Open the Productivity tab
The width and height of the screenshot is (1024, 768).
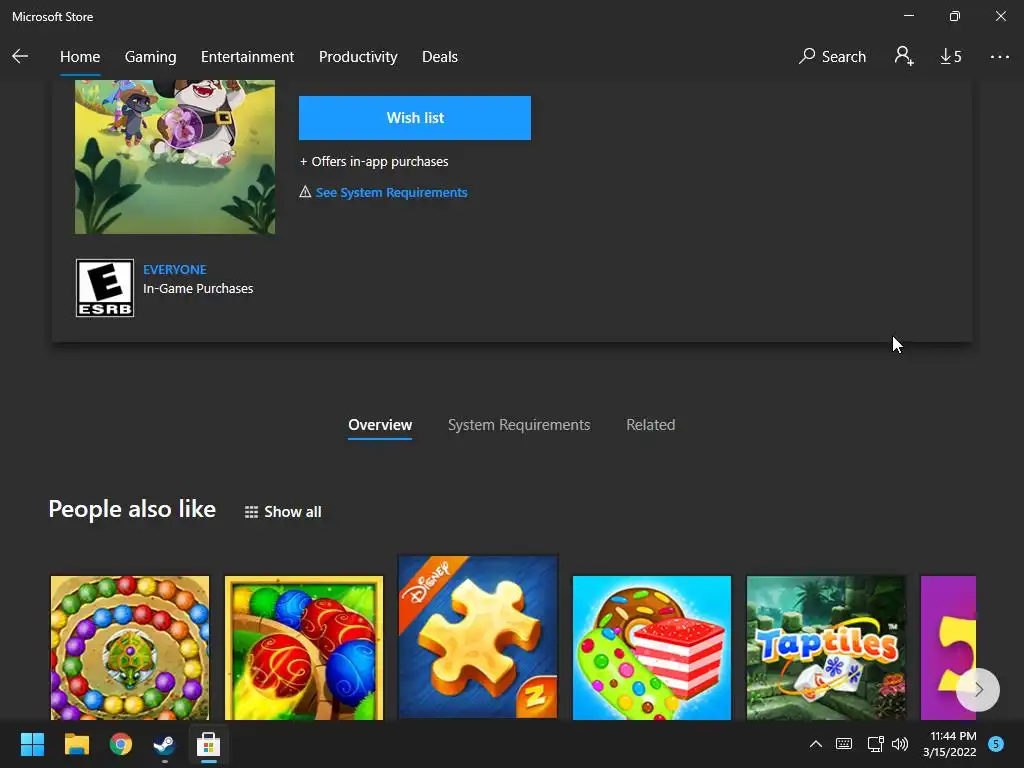pyautogui.click(x=359, y=57)
